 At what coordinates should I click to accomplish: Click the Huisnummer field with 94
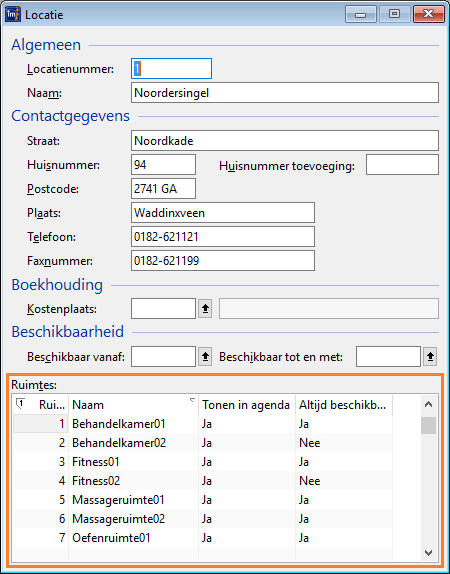(163, 165)
